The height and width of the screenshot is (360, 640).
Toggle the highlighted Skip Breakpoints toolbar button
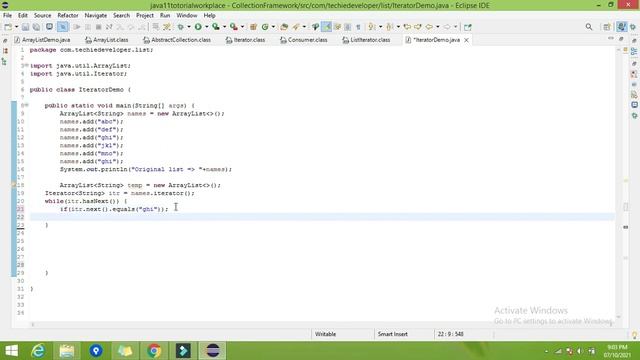coord(62,27)
